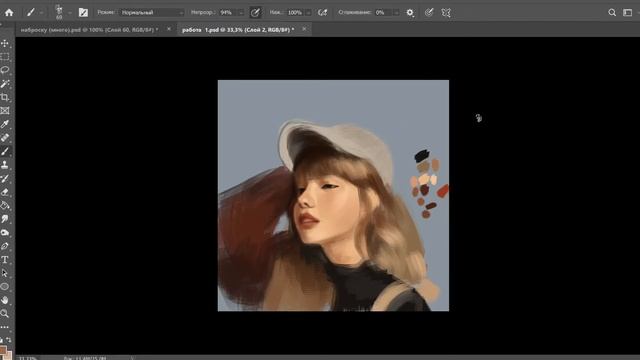Select the Magic Wand tool
Viewport: 640px width, 360px height.
(5, 84)
